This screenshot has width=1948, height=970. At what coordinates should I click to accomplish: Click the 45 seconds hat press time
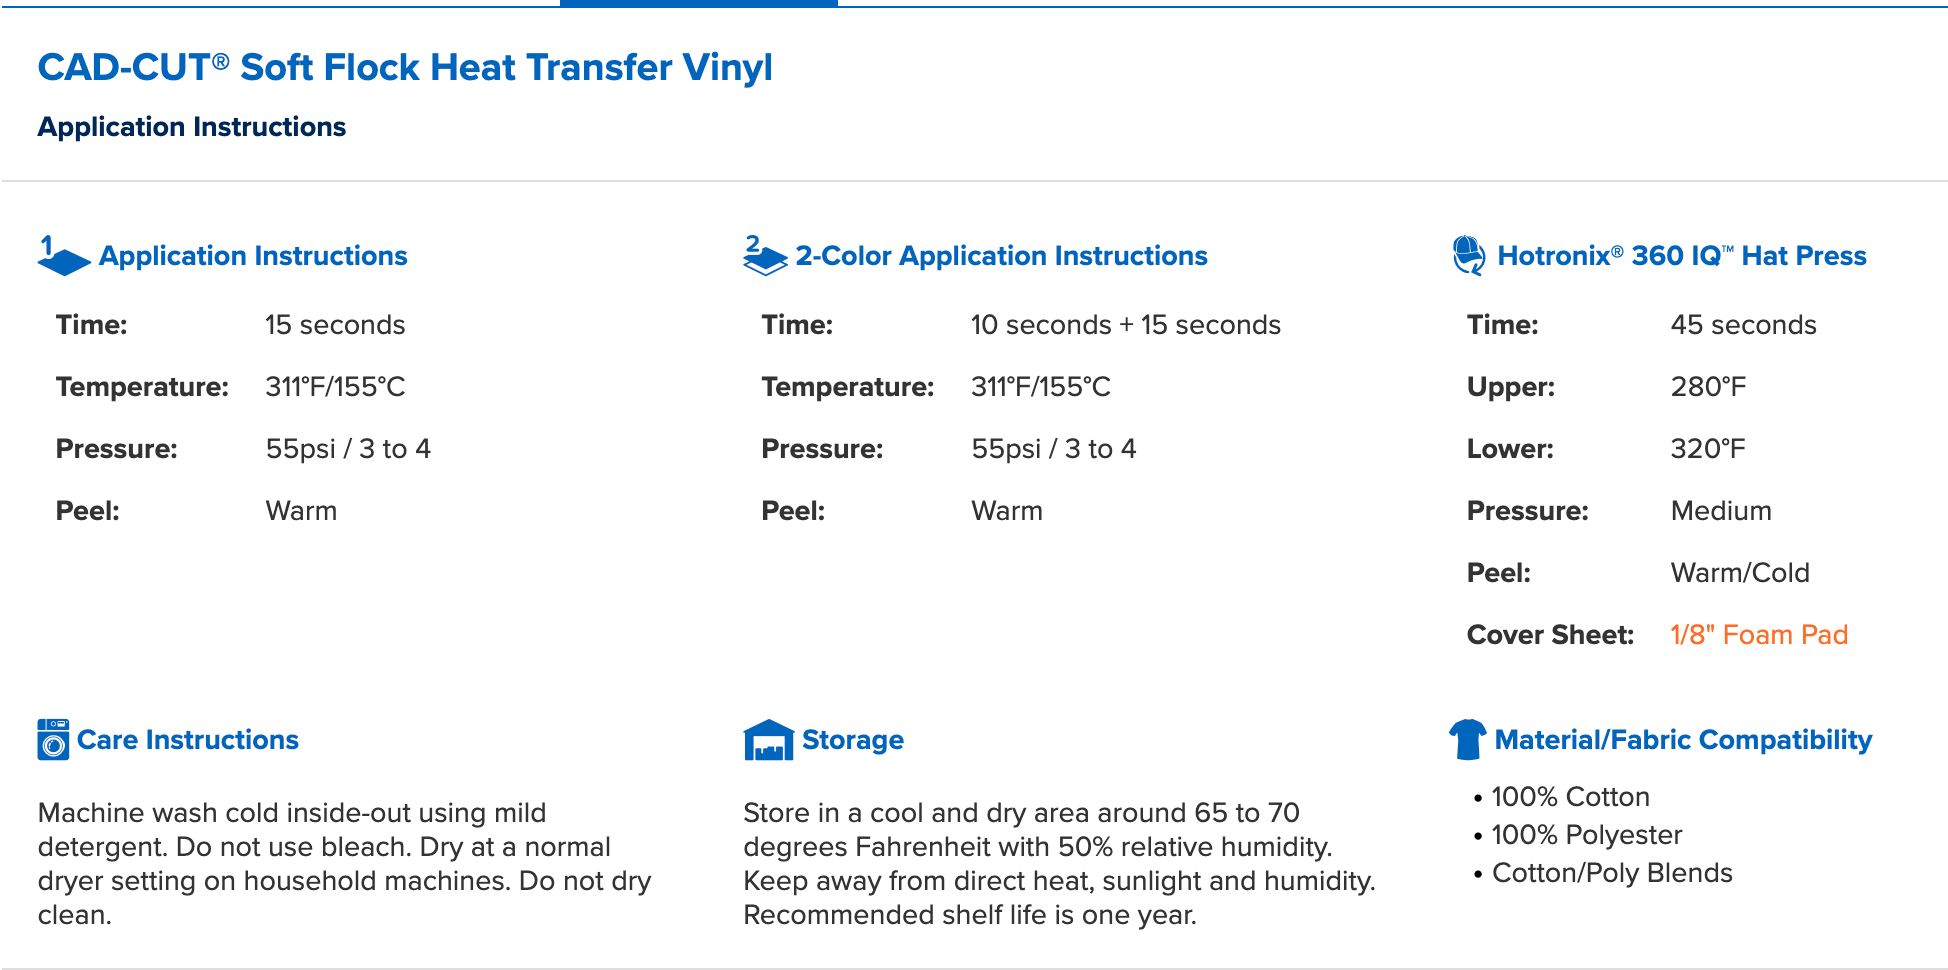(1743, 325)
